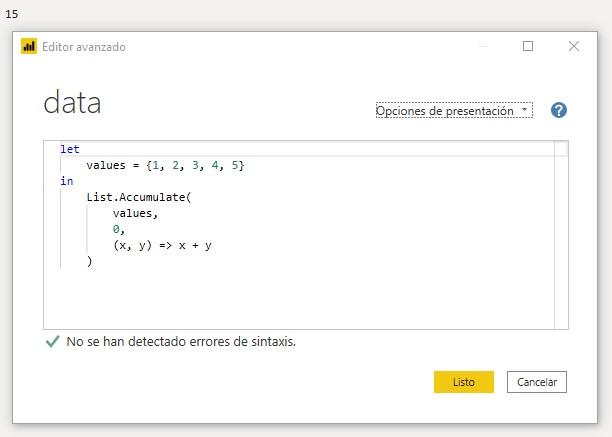The height and width of the screenshot is (437, 612).
Task: Click the 'data' query name heading
Action: pos(72,103)
